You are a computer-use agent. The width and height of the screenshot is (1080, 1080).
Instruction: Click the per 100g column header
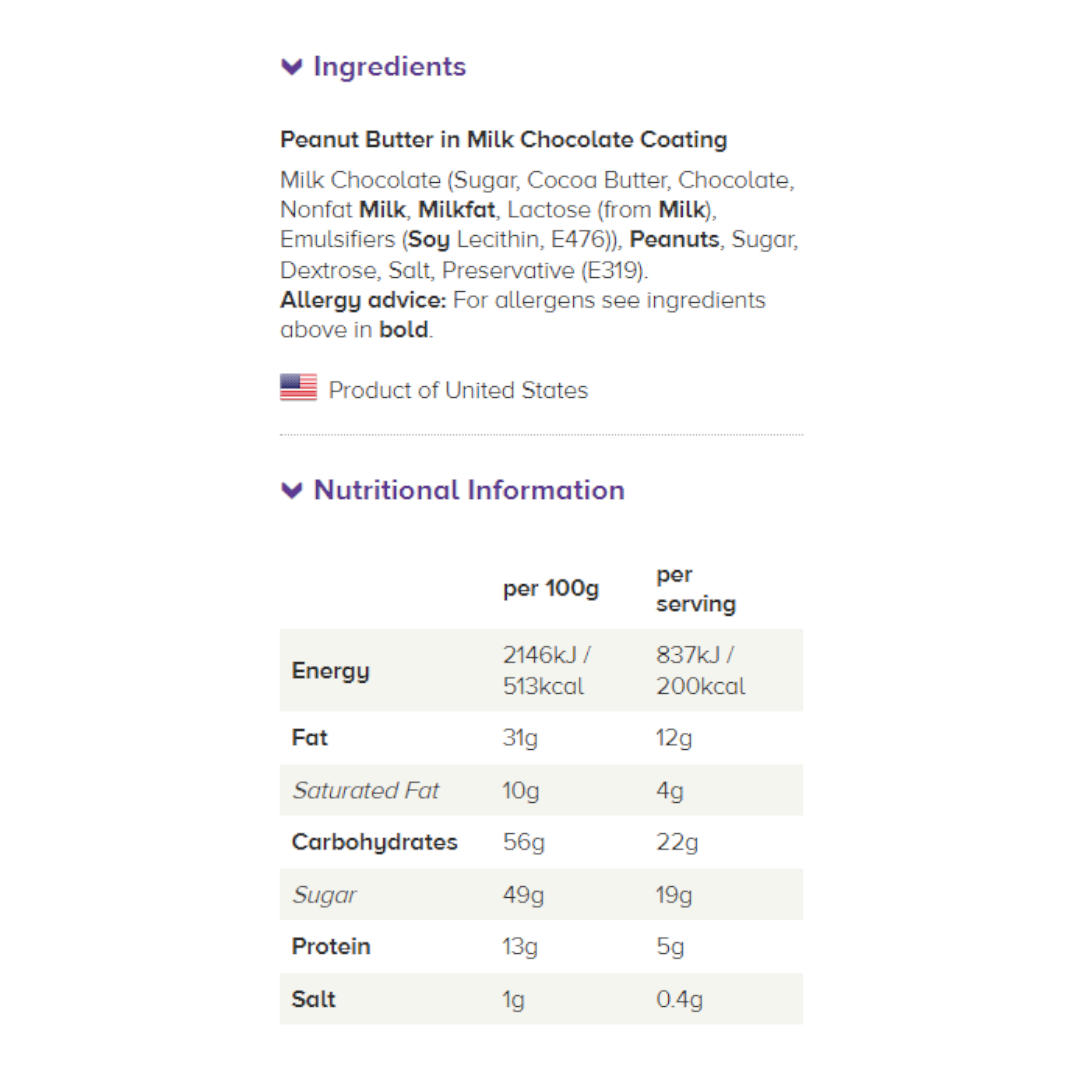551,588
